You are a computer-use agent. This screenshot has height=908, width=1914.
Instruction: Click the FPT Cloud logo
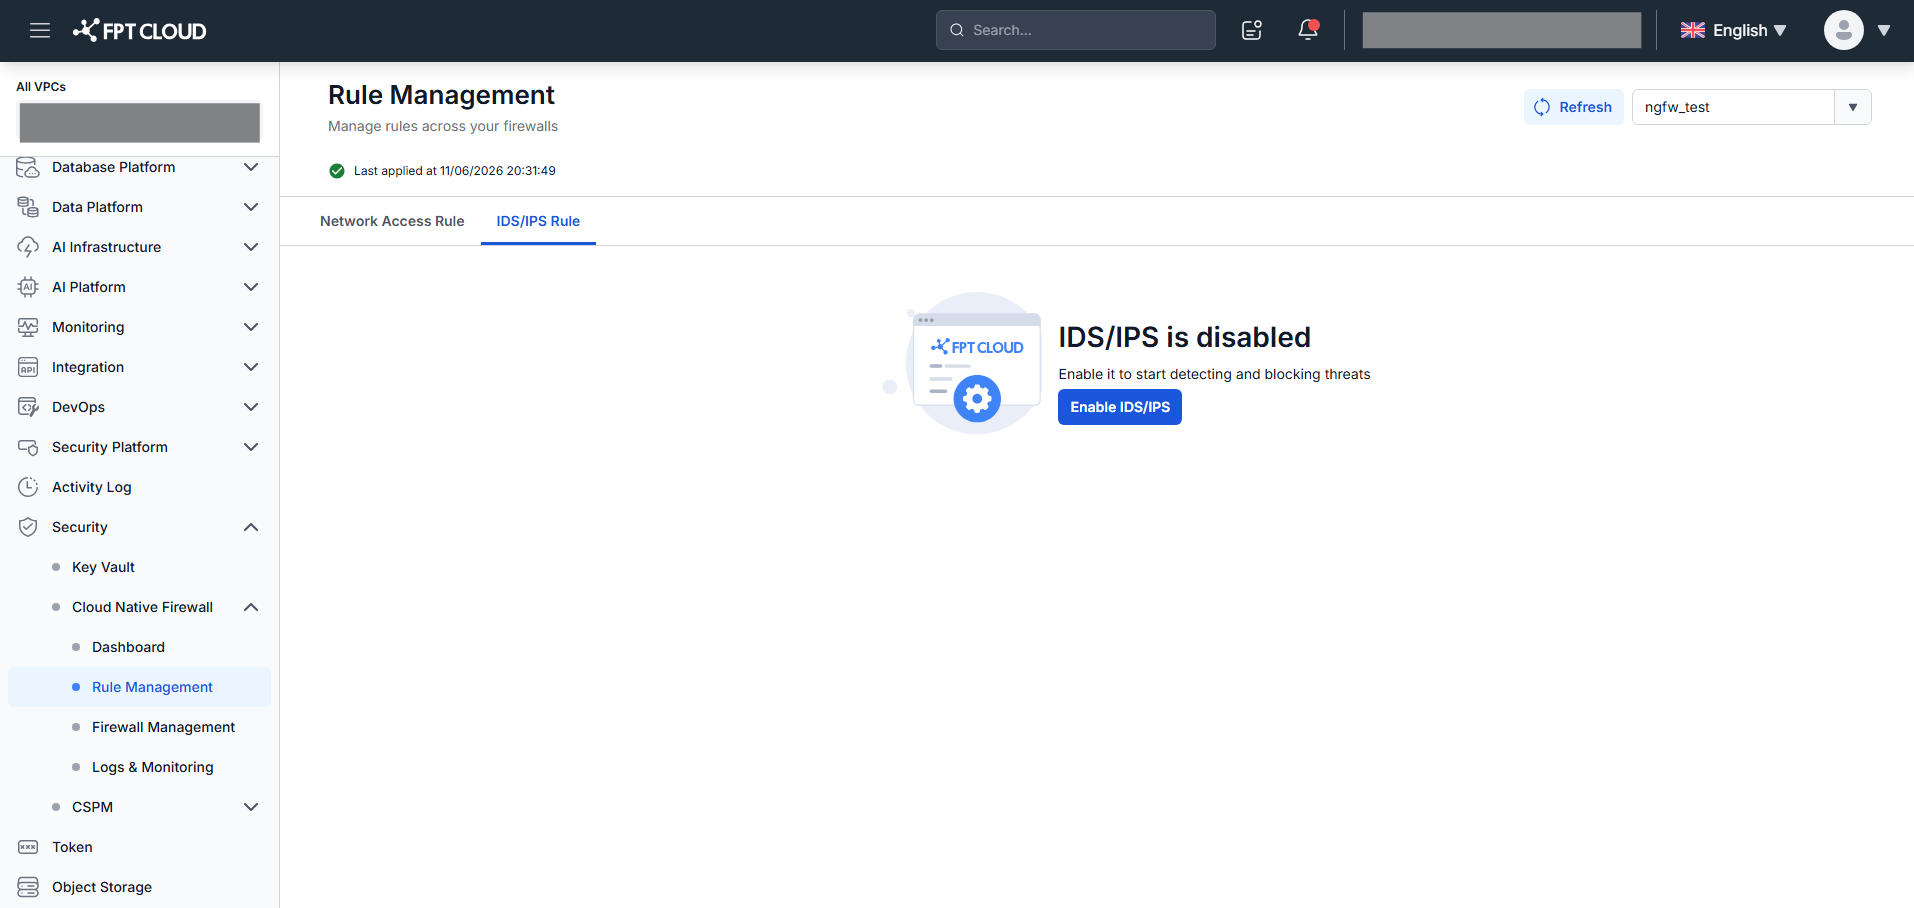139,31
